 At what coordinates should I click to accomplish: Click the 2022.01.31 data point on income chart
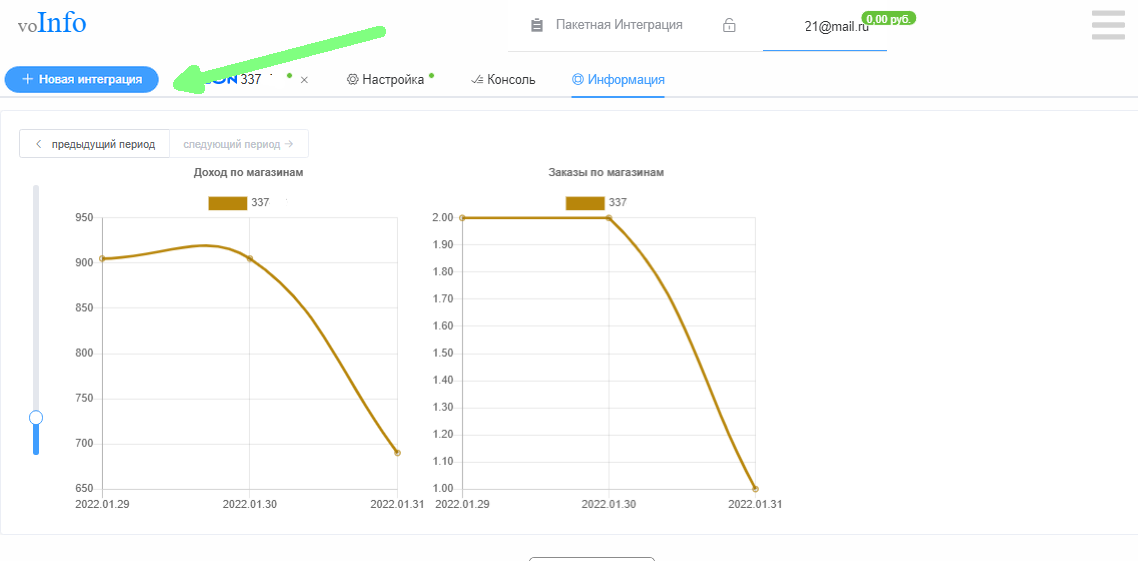pyautogui.click(x=397, y=453)
